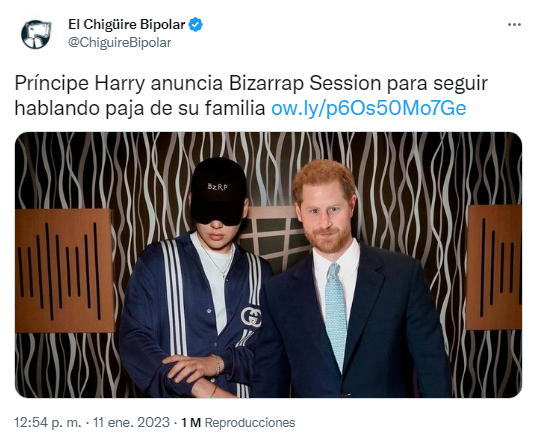Open the tweet's attached photo
537x441 pixels.
click(268, 265)
